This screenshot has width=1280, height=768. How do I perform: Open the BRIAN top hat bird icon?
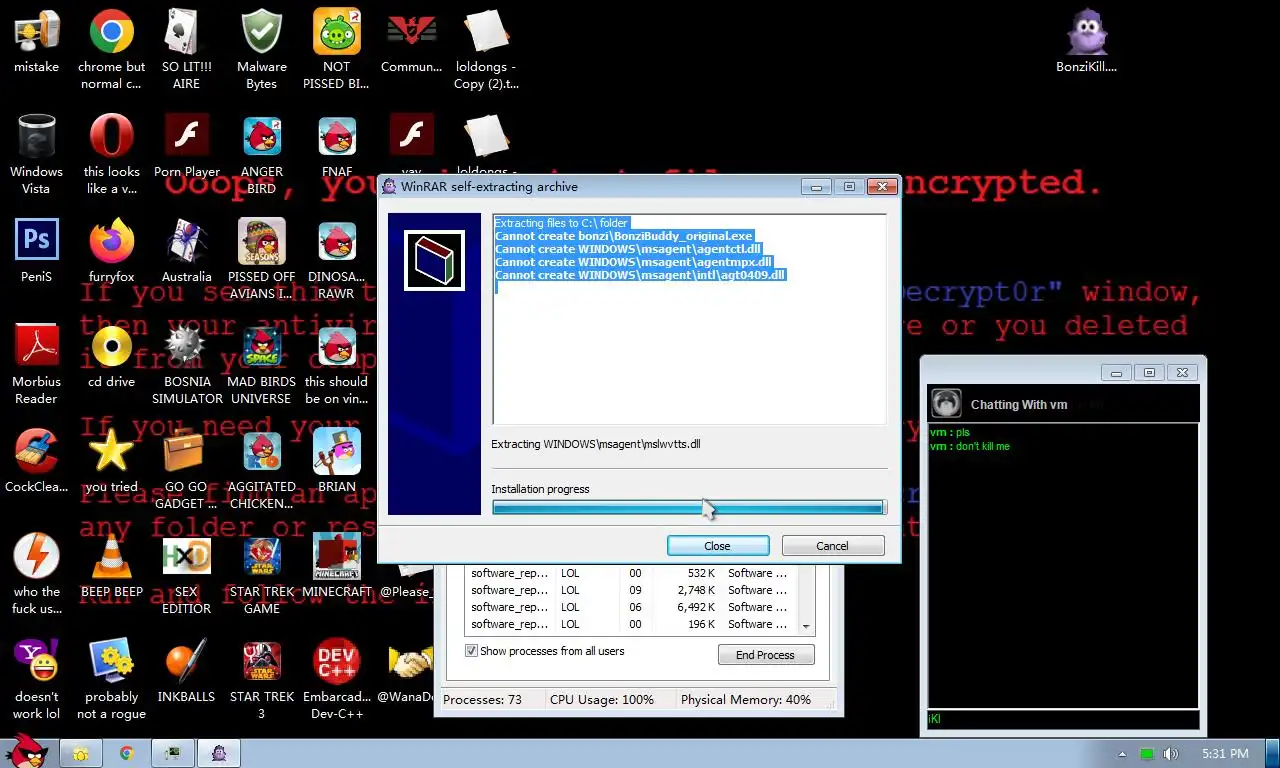coord(336,461)
